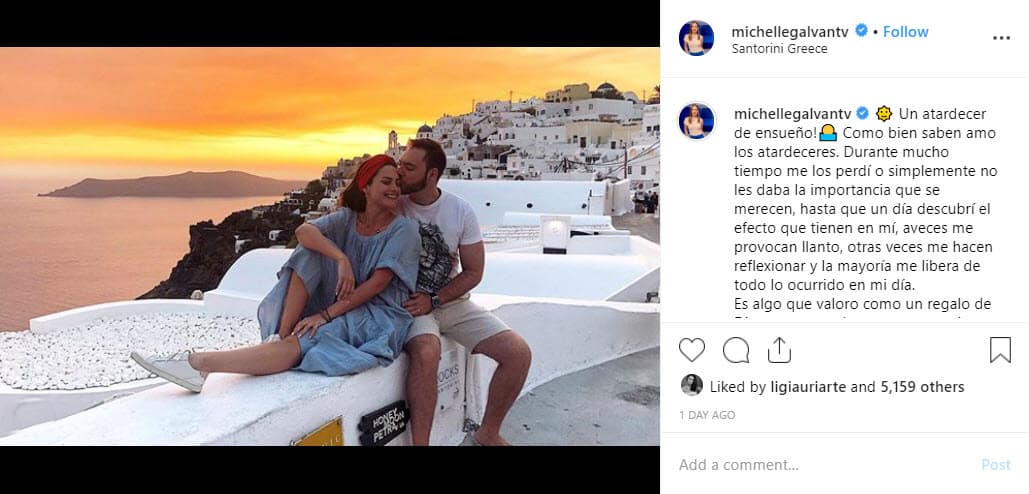This screenshot has width=1029, height=494.
Task: Open comments via speech bubble icon
Action: click(736, 350)
